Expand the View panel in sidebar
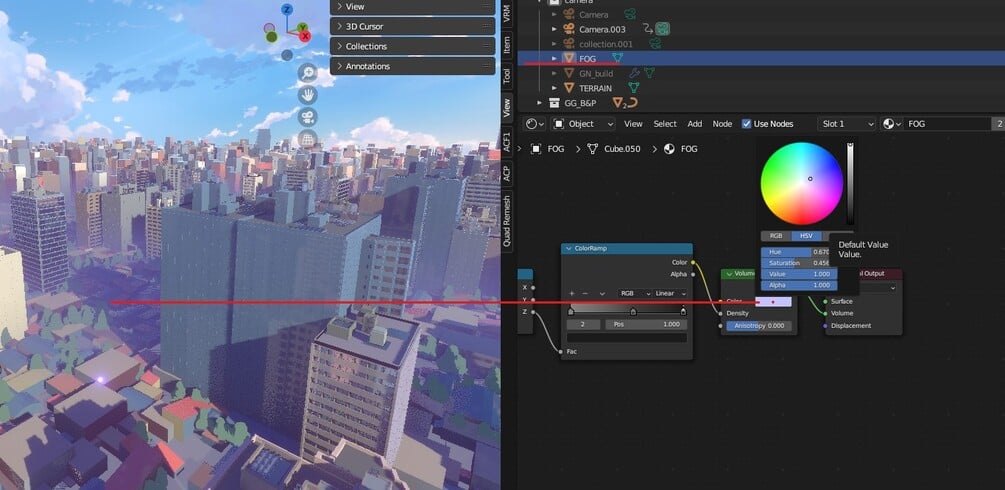 pyautogui.click(x=412, y=6)
